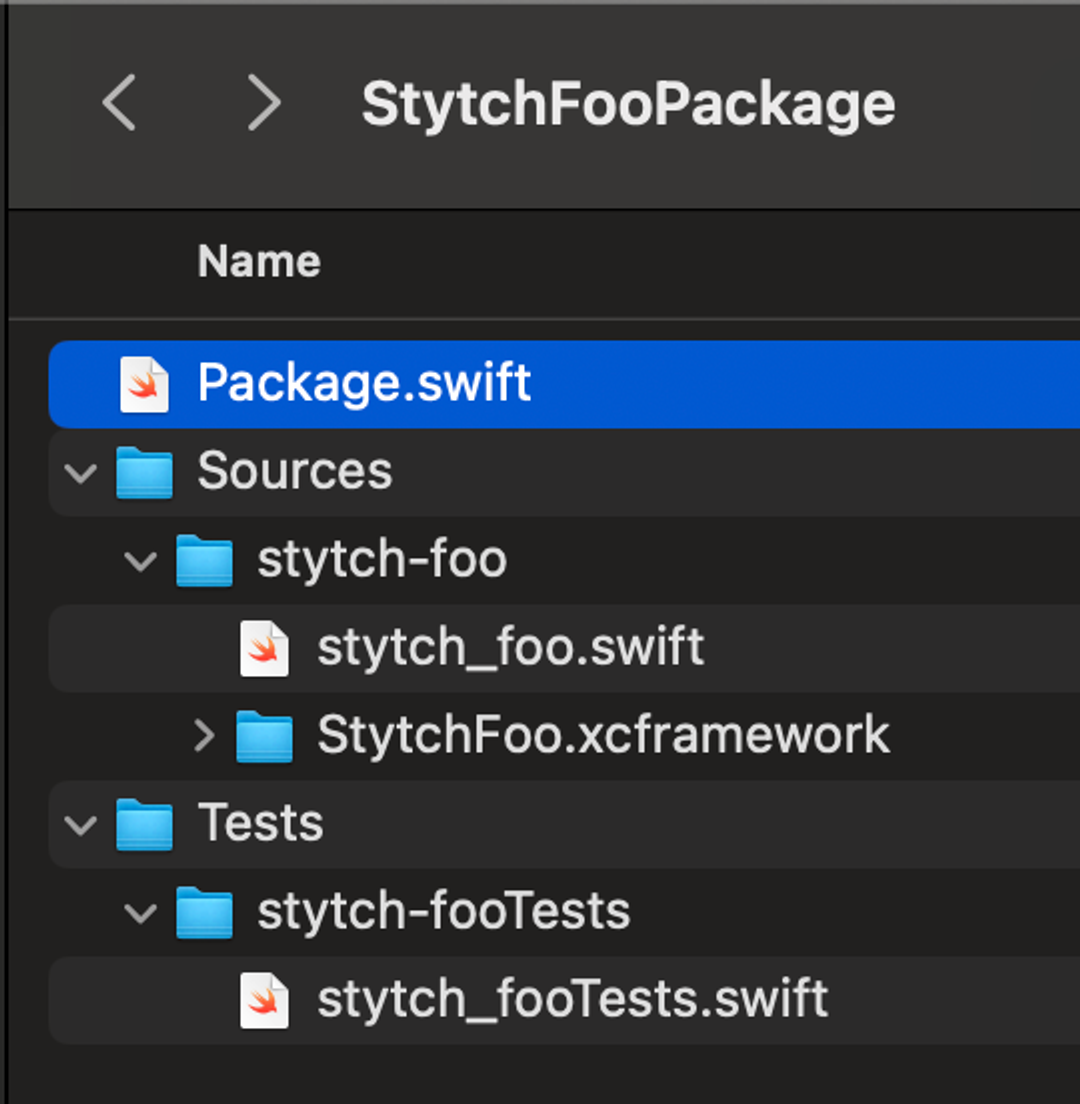This screenshot has width=1080, height=1104.
Task: Click the Tests folder icon
Action: tap(145, 824)
